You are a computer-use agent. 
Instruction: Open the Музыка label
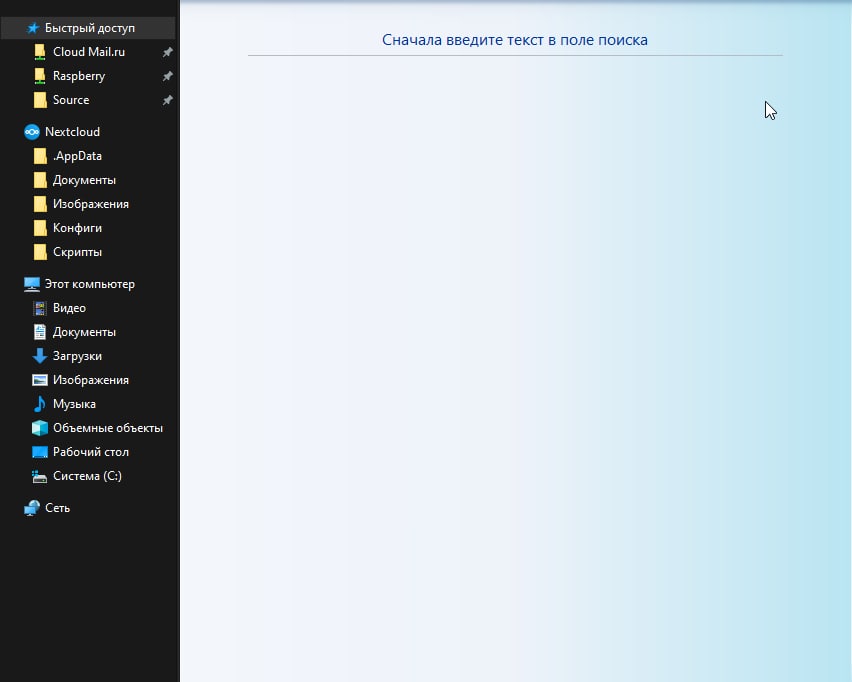tap(74, 404)
